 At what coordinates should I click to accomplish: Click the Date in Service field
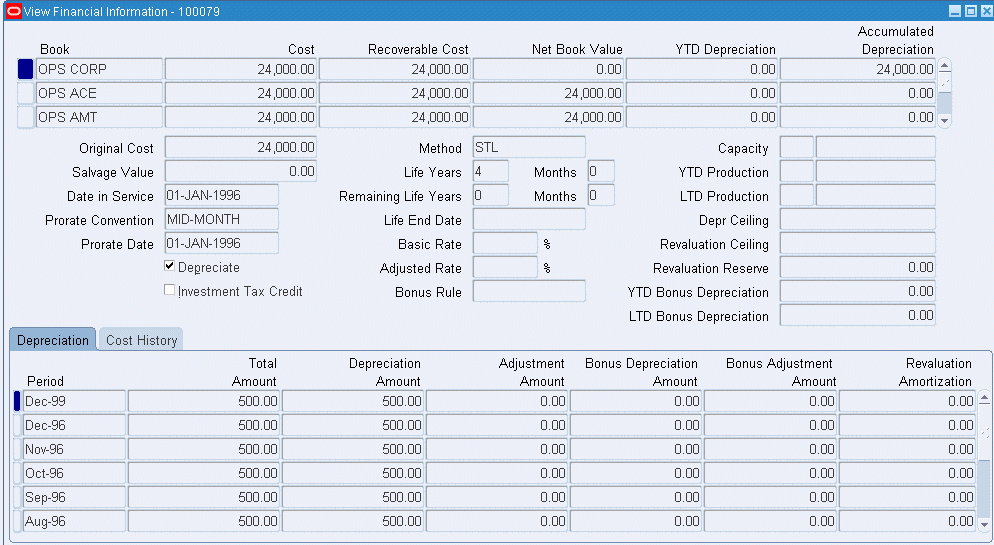pos(222,195)
